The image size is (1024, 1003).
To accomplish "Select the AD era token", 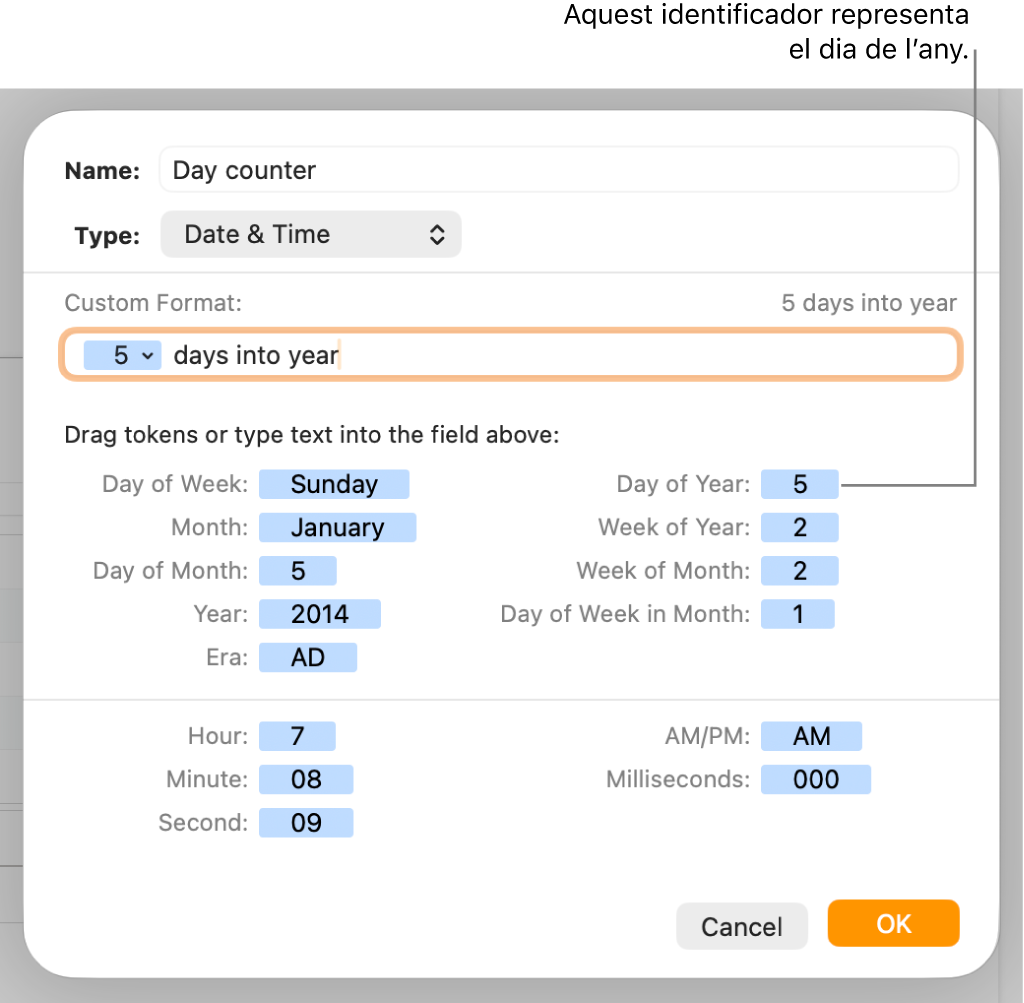I will point(307,657).
